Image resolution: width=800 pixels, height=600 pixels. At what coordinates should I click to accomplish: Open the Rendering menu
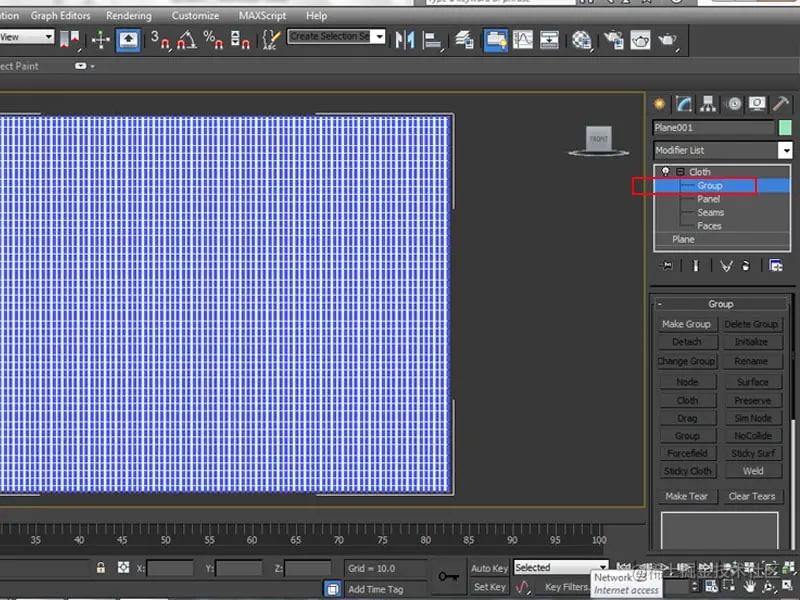pyautogui.click(x=128, y=16)
